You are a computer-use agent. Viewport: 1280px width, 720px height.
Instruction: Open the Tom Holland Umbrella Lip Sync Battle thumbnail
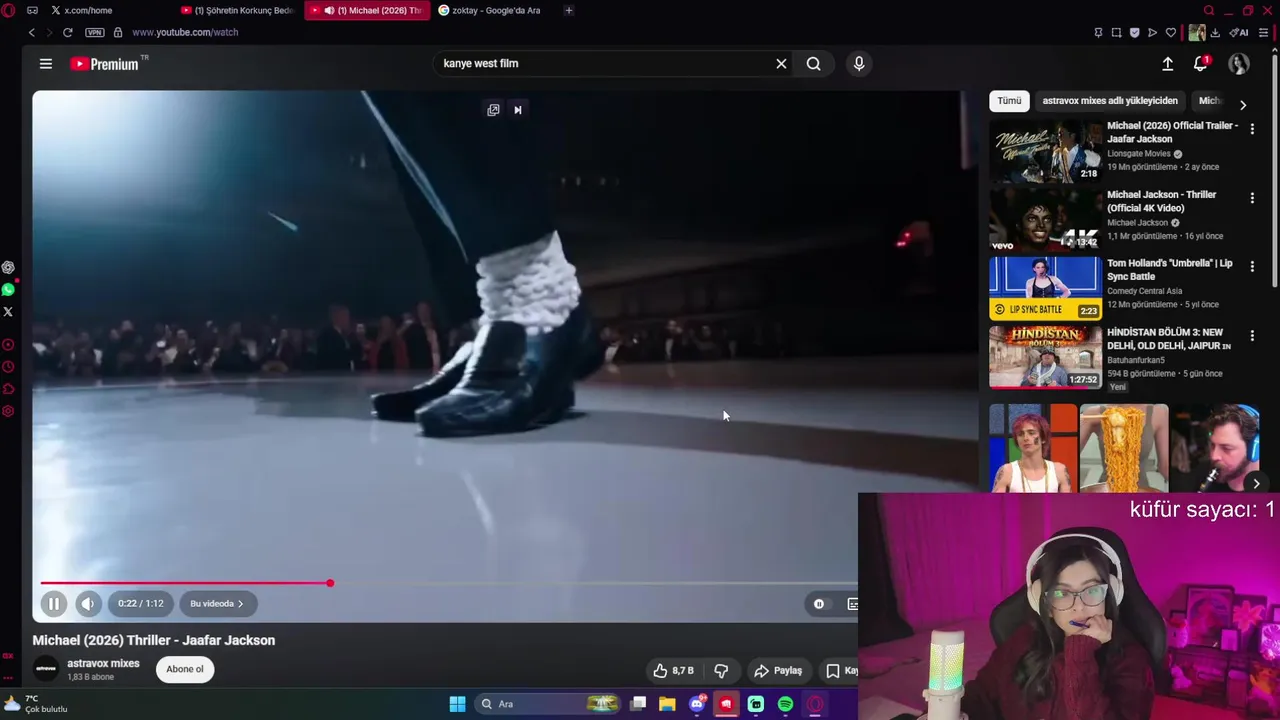[x=1045, y=288]
